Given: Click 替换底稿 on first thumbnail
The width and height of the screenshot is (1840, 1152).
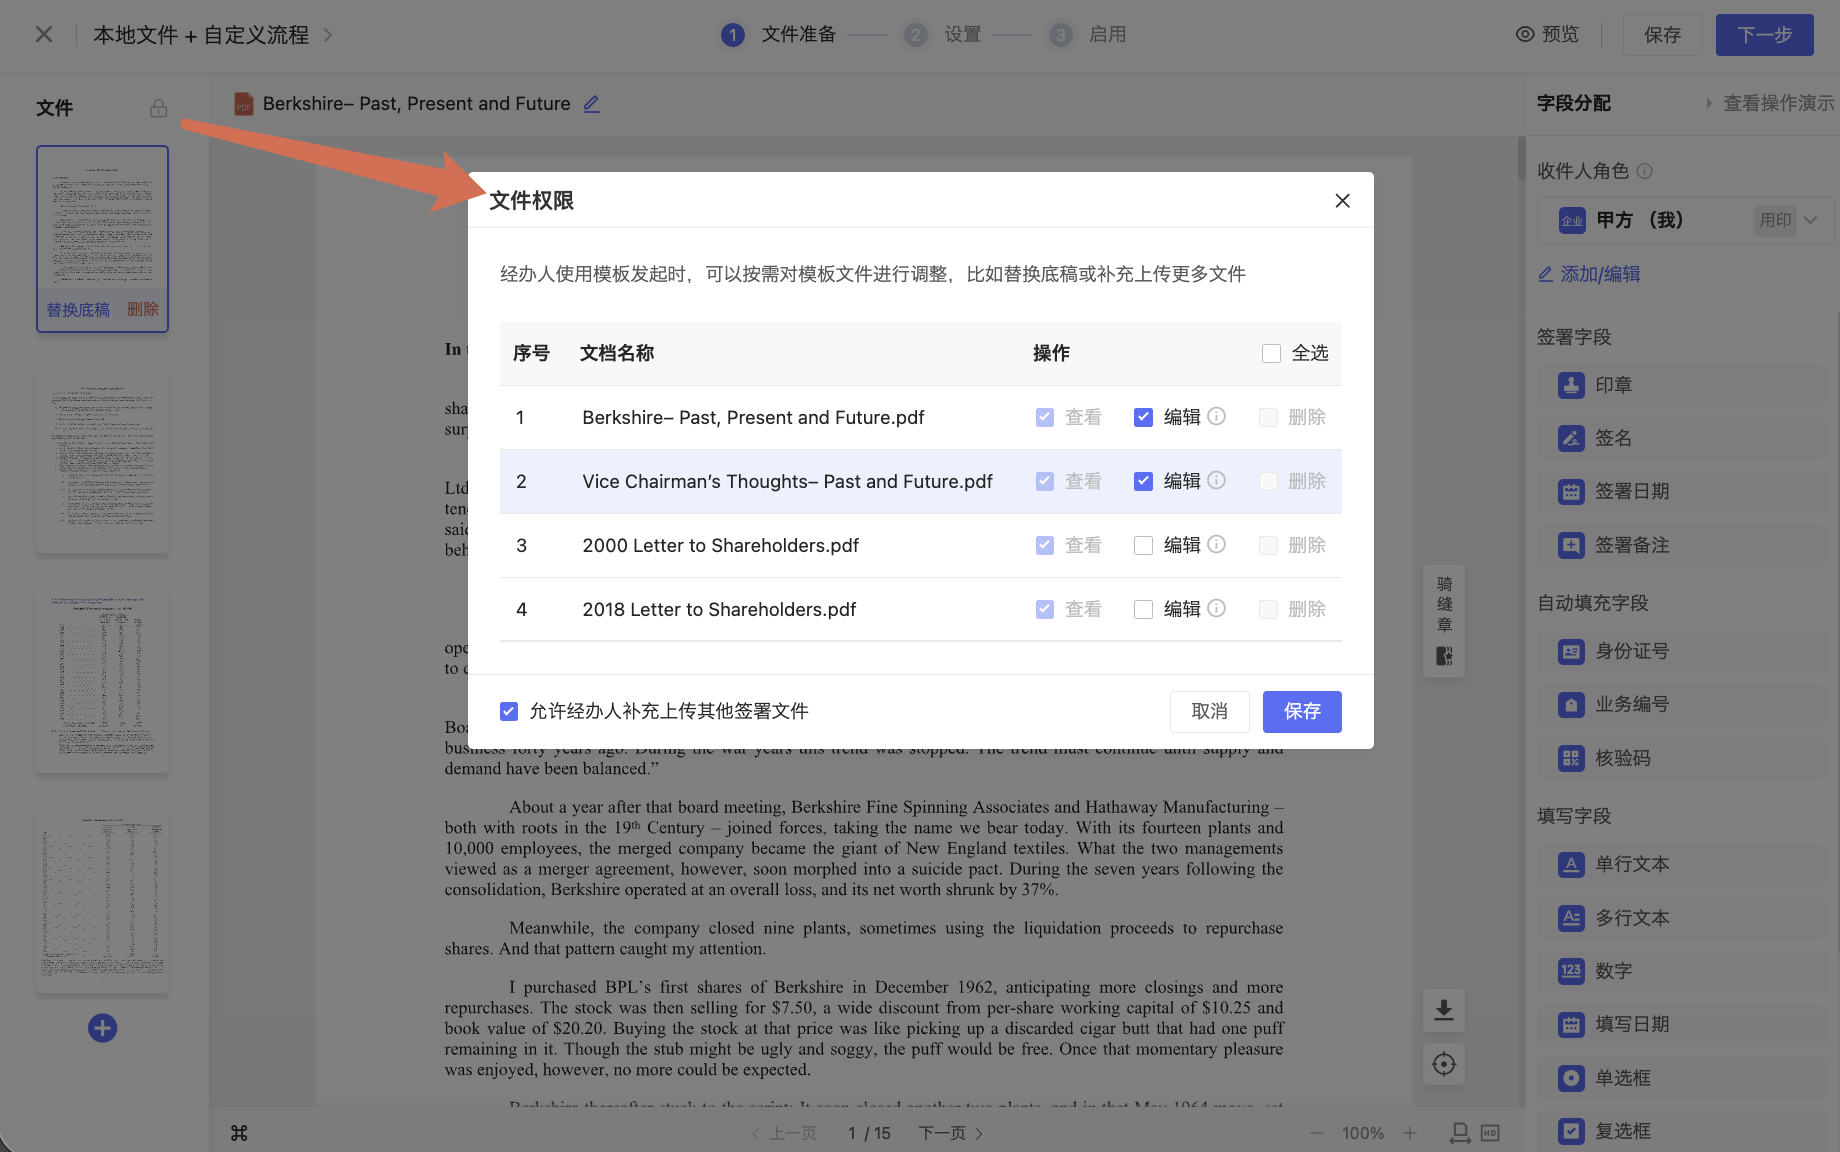Looking at the screenshot, I should pos(78,310).
